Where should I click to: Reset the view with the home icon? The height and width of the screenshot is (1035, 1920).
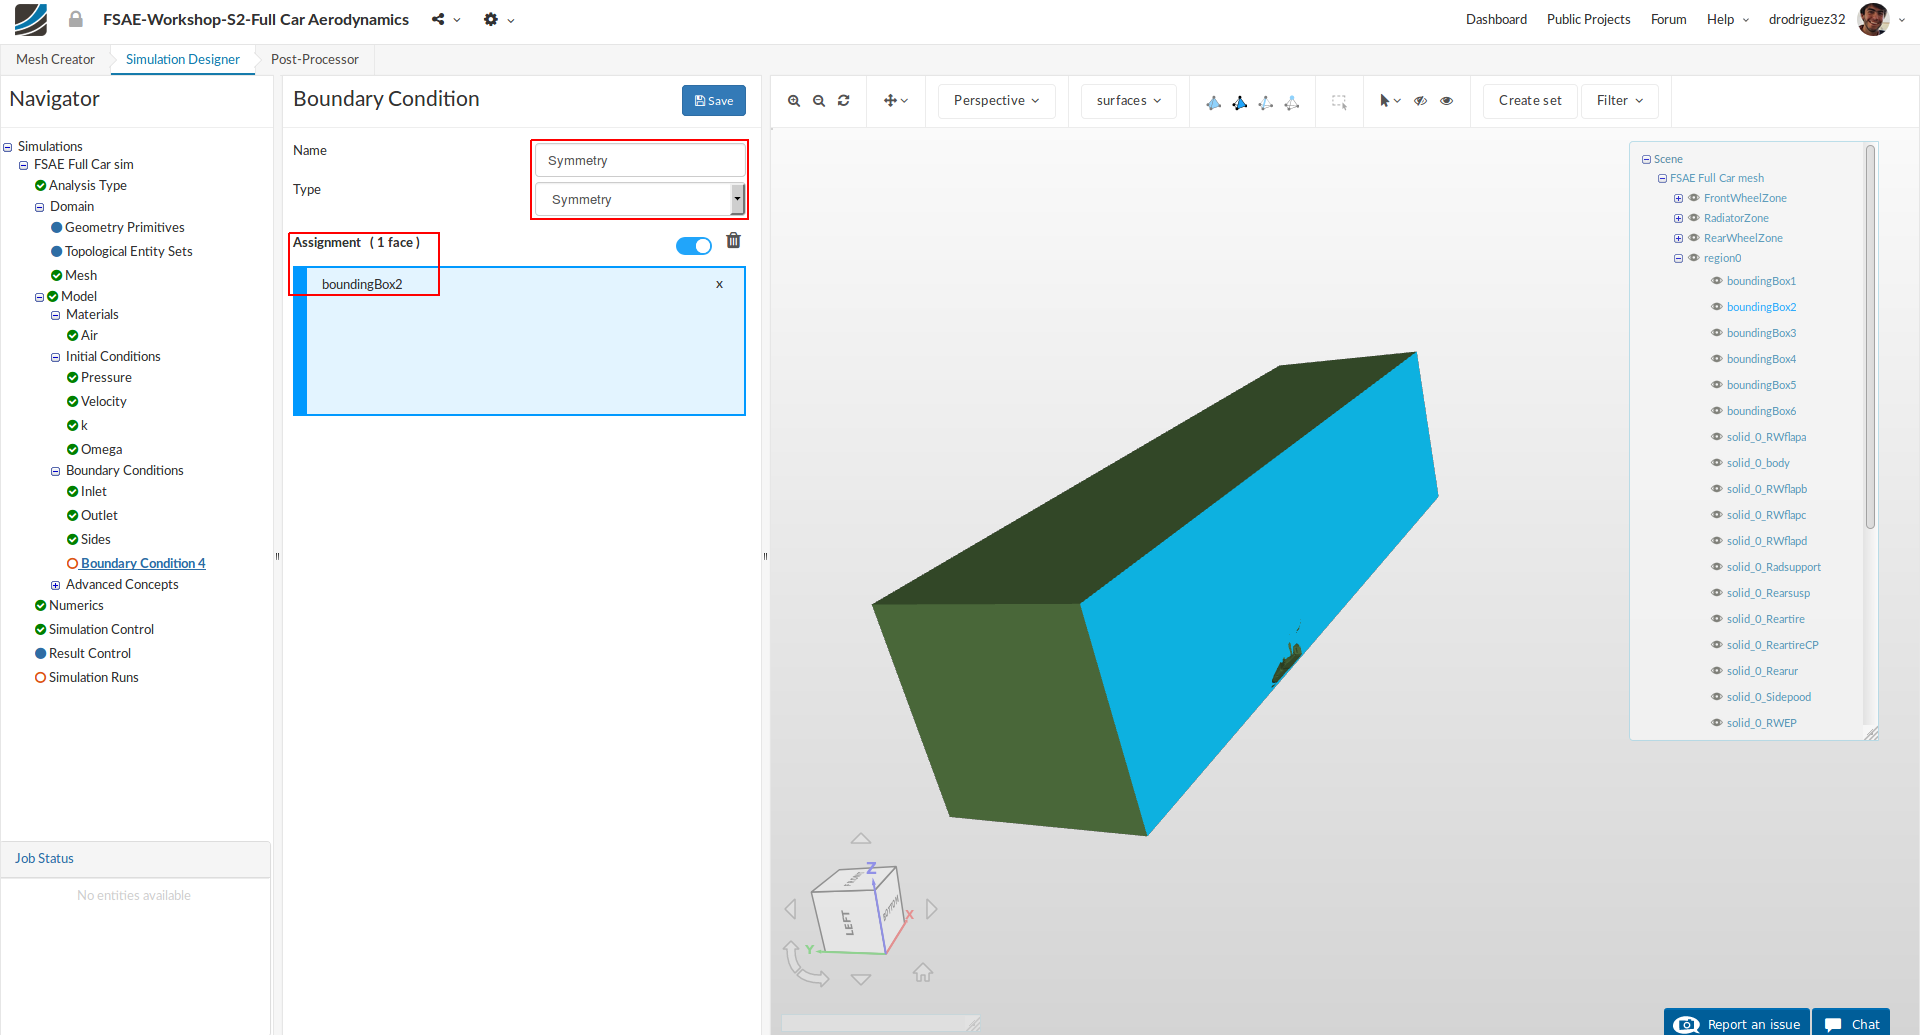pyautogui.click(x=923, y=972)
